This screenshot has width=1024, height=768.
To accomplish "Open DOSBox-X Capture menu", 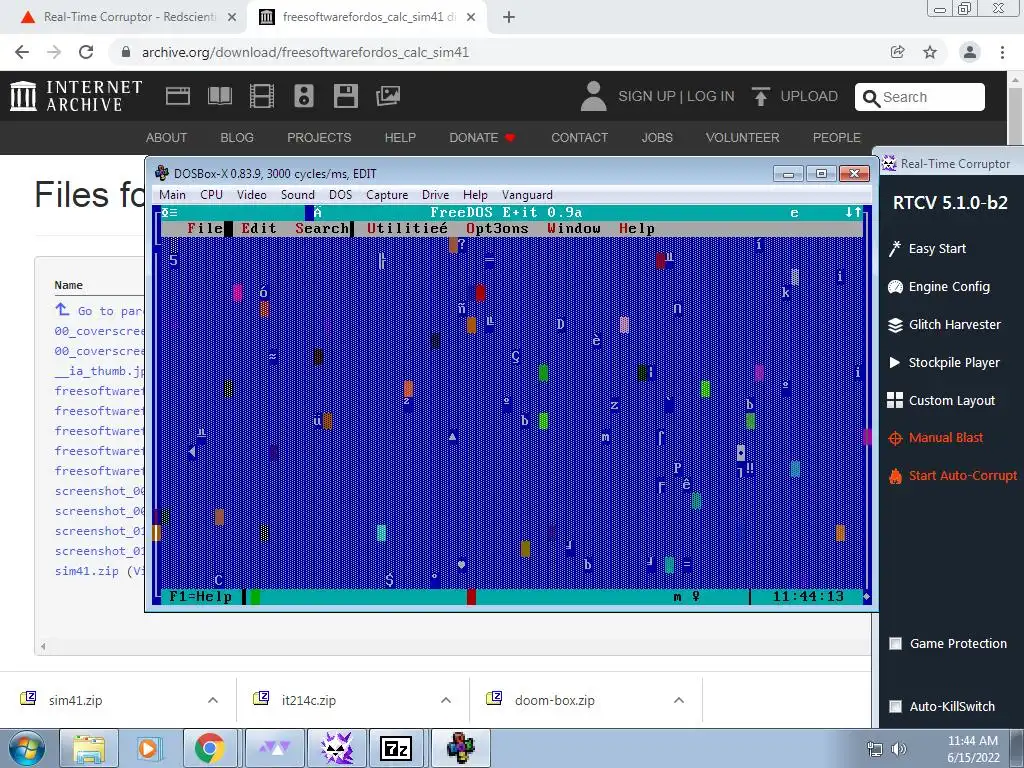I will (387, 195).
